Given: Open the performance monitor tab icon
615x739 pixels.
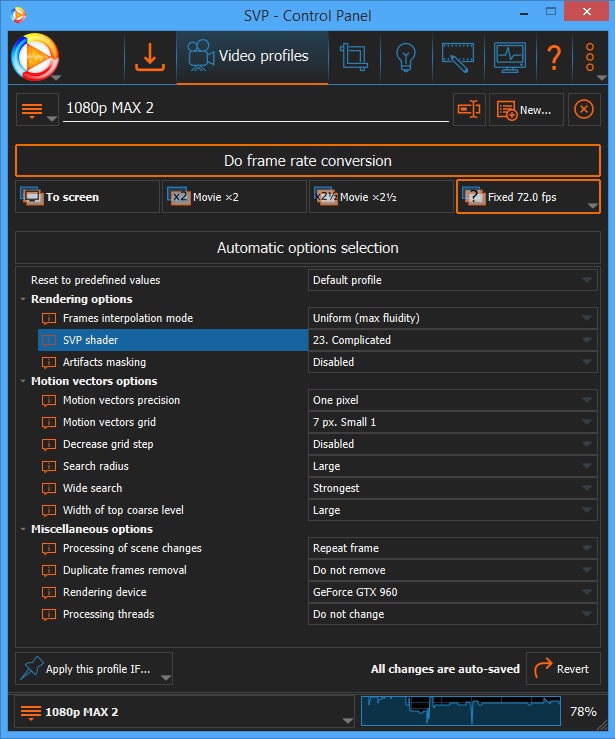Looking at the screenshot, I should coord(509,57).
